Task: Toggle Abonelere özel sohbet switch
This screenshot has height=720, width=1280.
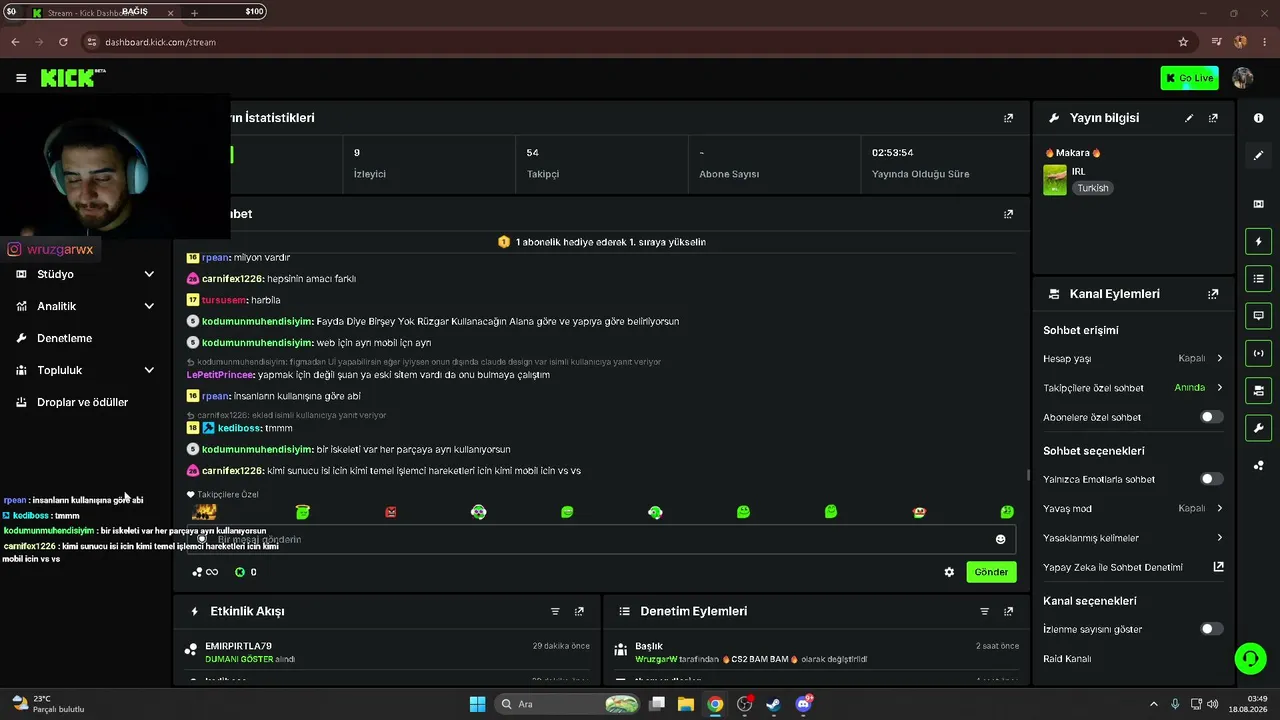Action: tap(1211, 417)
